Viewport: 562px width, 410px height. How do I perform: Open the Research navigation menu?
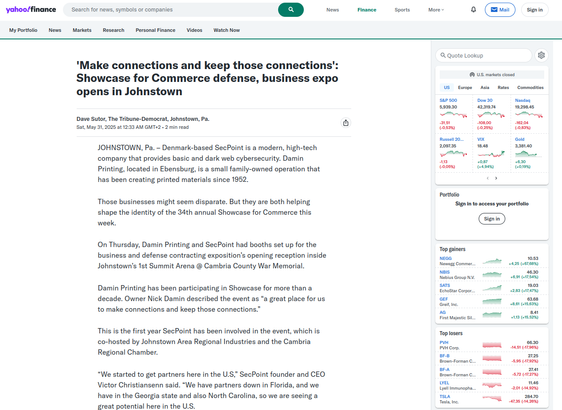(113, 30)
